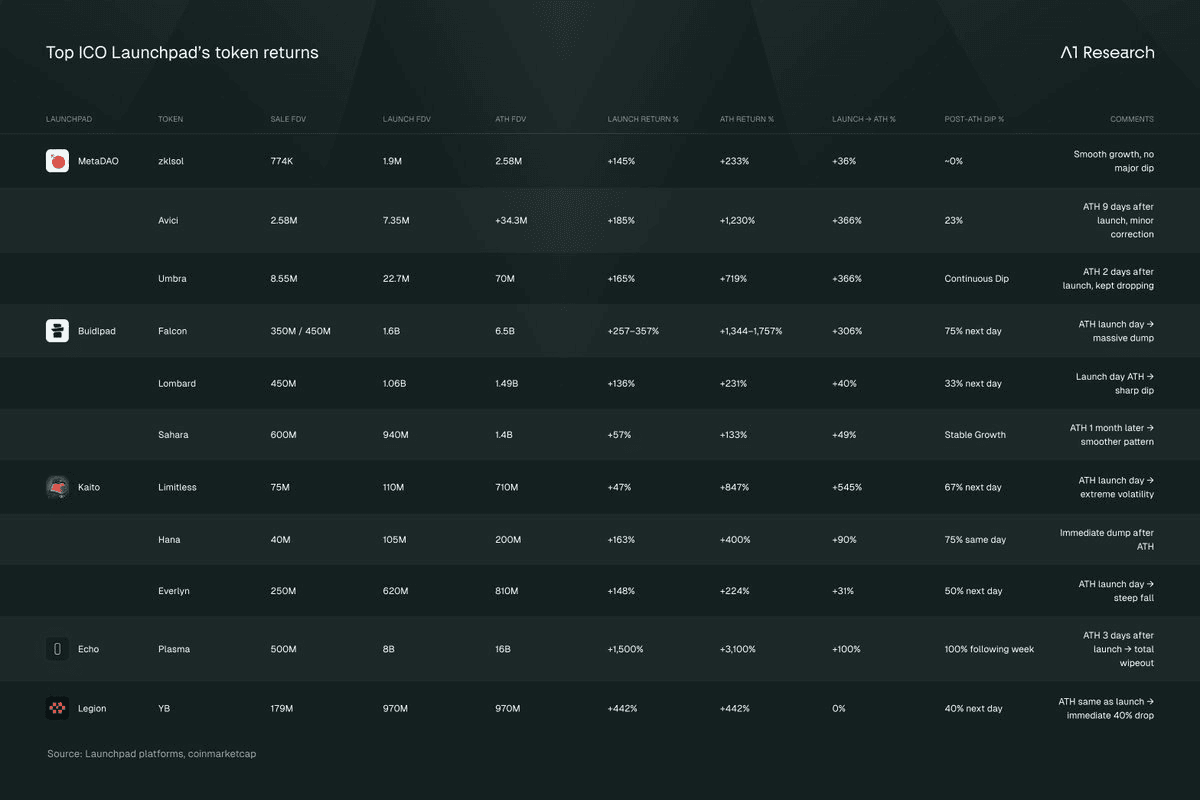Screen dimensions: 1200x800
Task: Click the Sahara token cell
Action: [x=173, y=435]
